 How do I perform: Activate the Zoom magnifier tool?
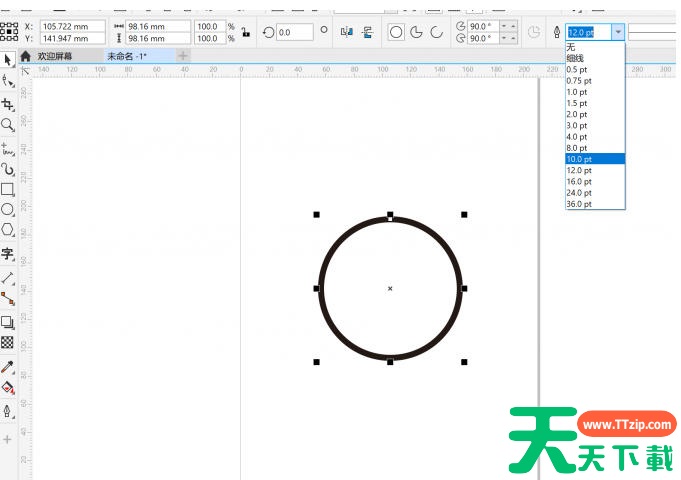click(8, 125)
